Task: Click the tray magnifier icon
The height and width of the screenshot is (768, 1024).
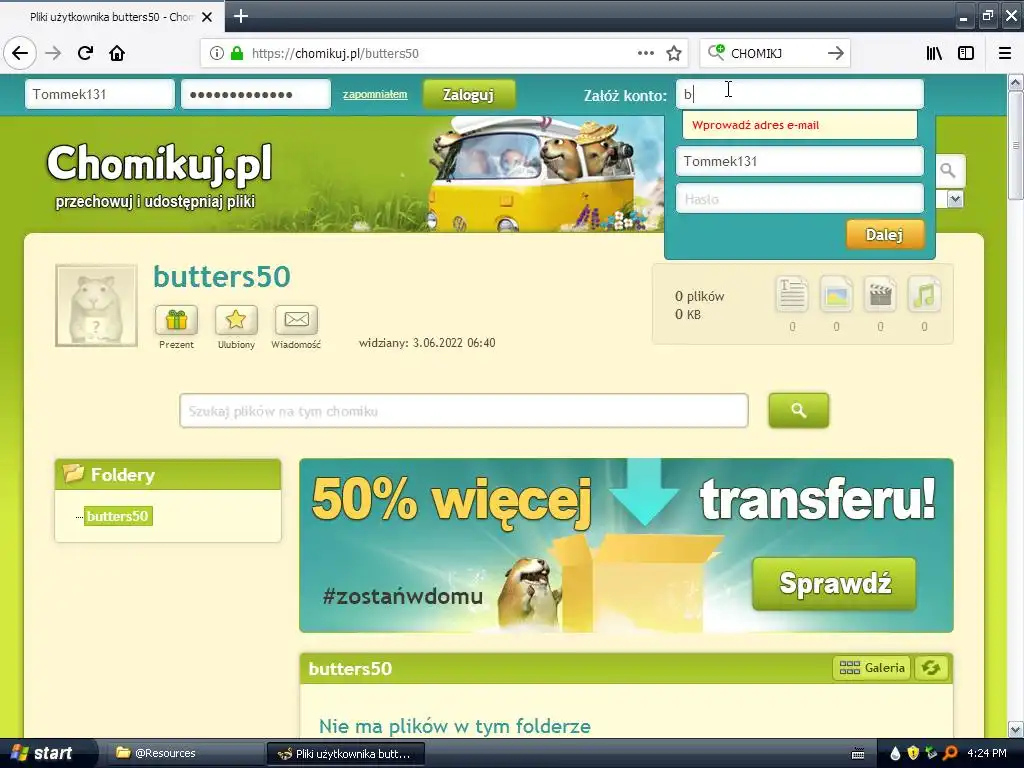Action: tap(950, 753)
